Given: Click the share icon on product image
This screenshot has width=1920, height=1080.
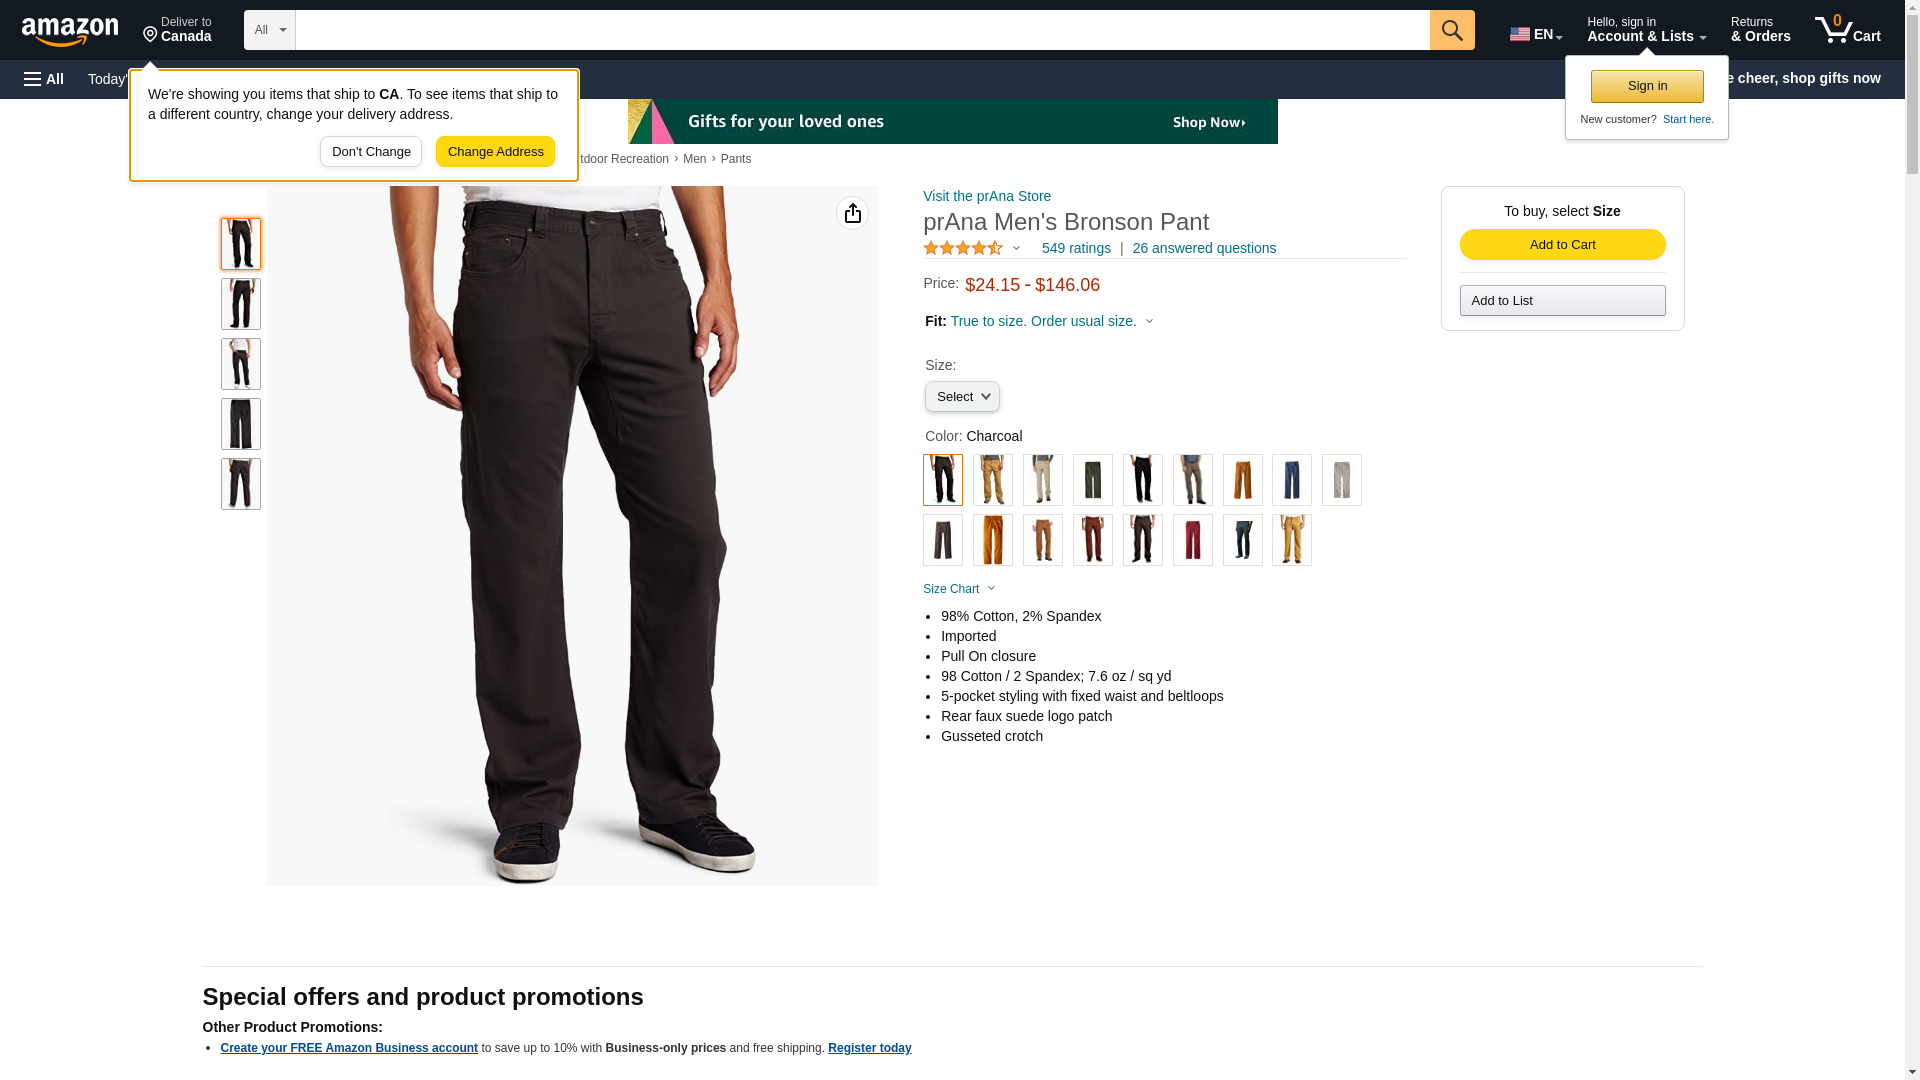Looking at the screenshot, I should (x=852, y=213).
